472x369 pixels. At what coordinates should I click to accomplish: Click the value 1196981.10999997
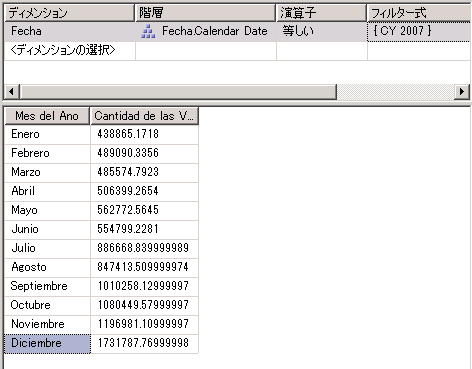point(144,325)
